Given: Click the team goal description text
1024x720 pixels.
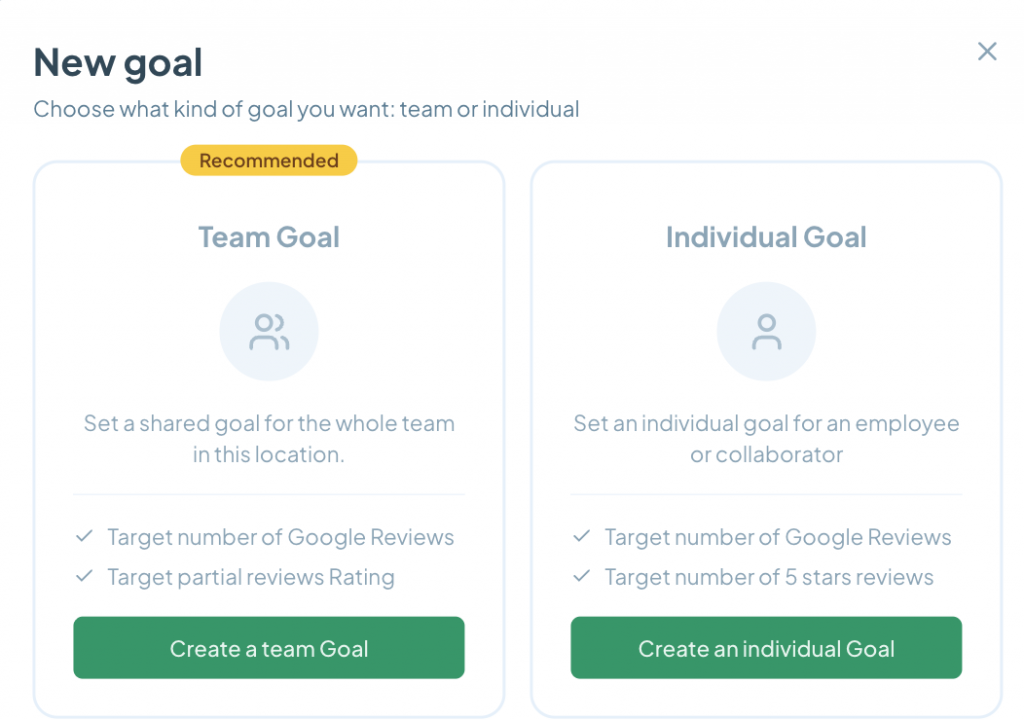Looking at the screenshot, I should coord(269,438).
